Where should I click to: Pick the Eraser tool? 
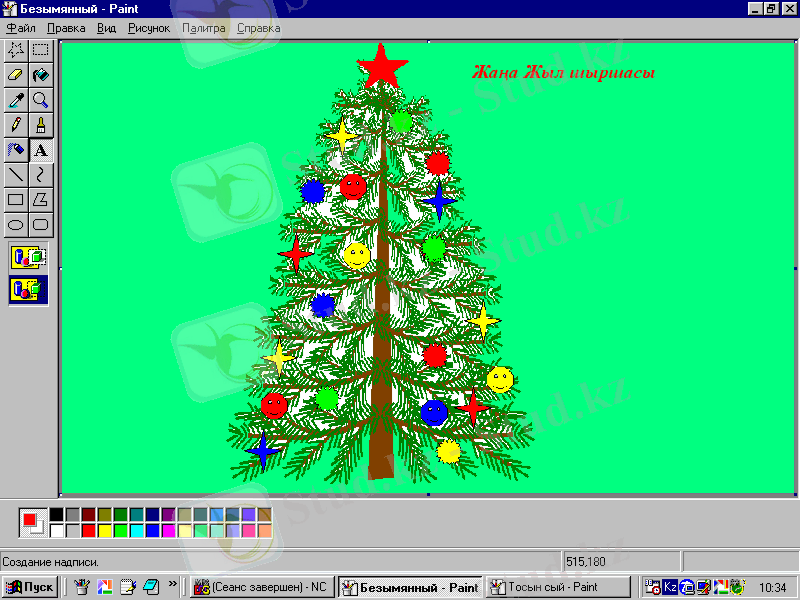(16, 74)
